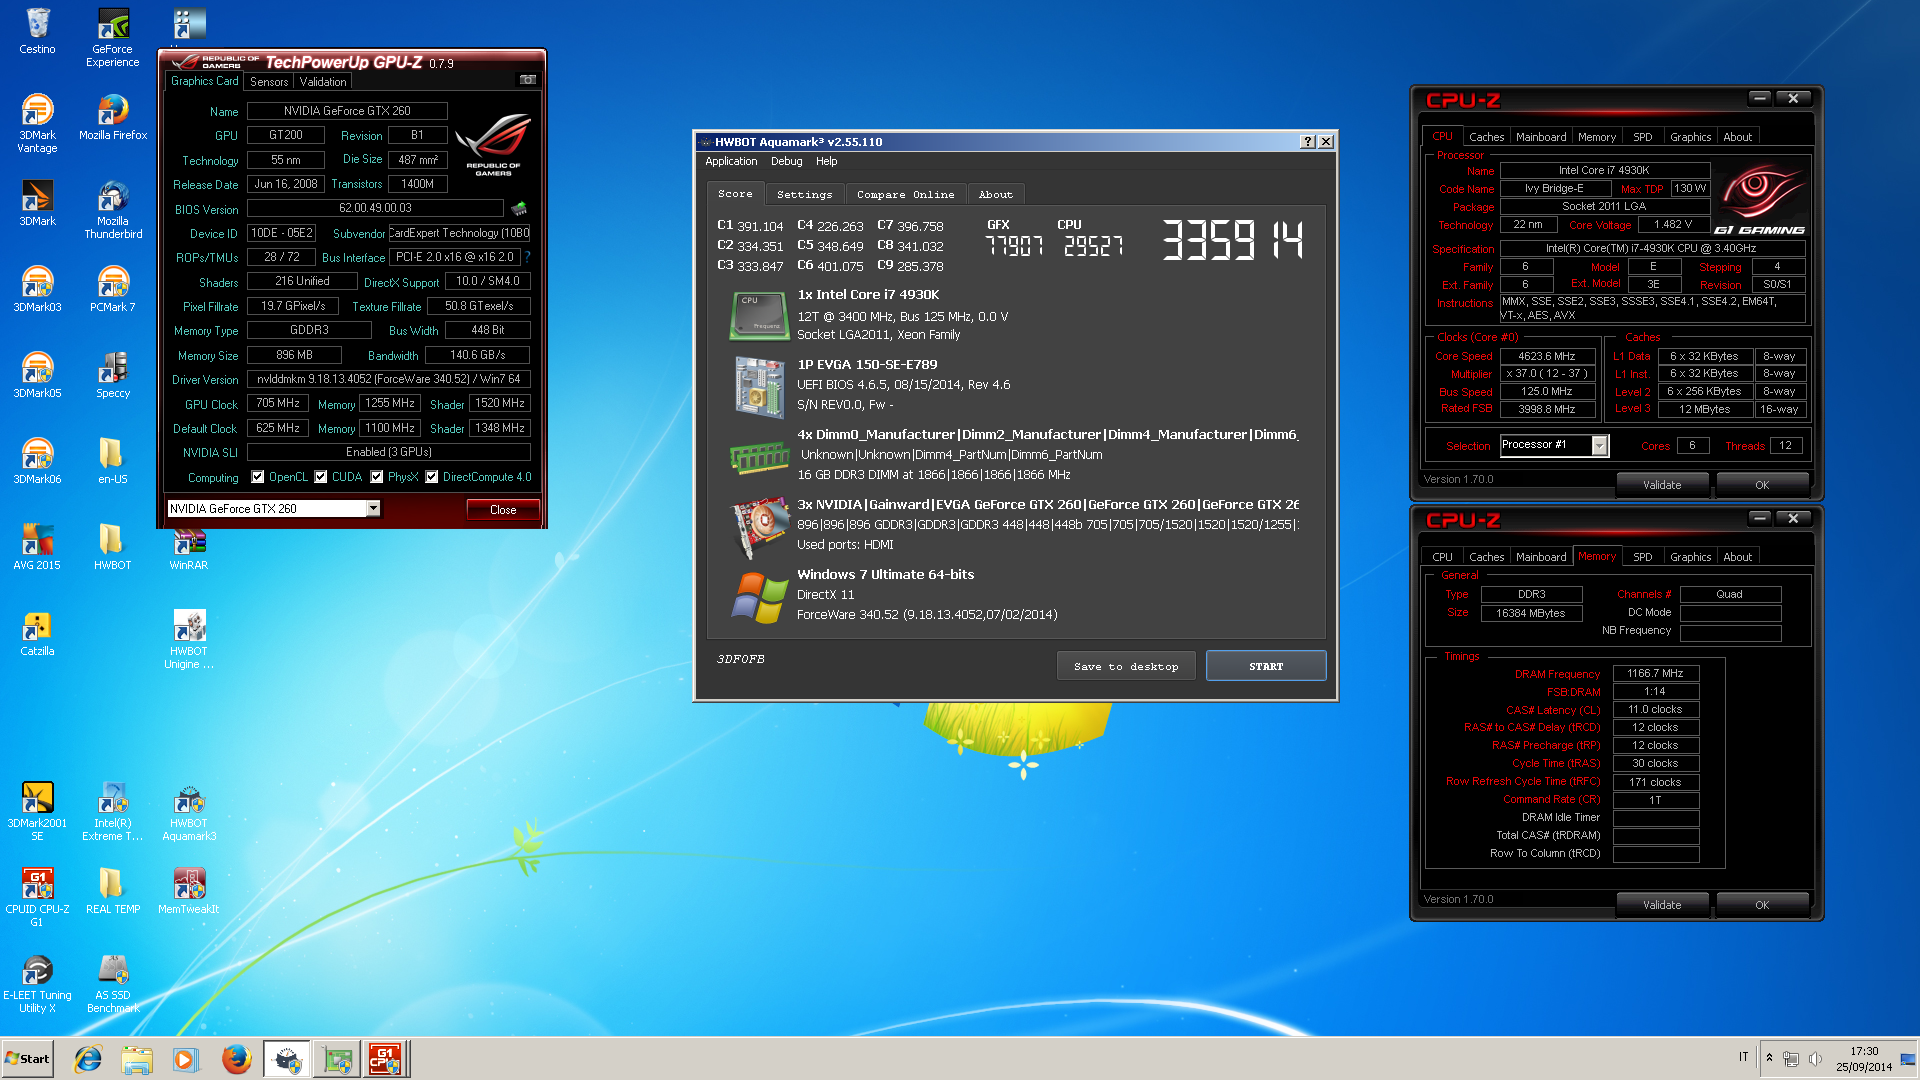Open Mozilla Thunderbird desktop shortcut
Screen dimensions: 1920x1080
[113, 208]
